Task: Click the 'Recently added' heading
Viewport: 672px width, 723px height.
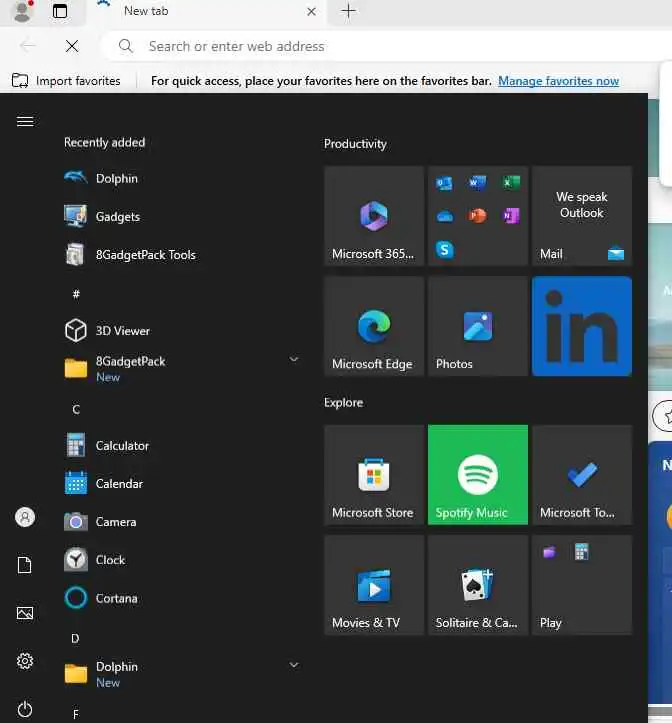Action: coord(104,142)
